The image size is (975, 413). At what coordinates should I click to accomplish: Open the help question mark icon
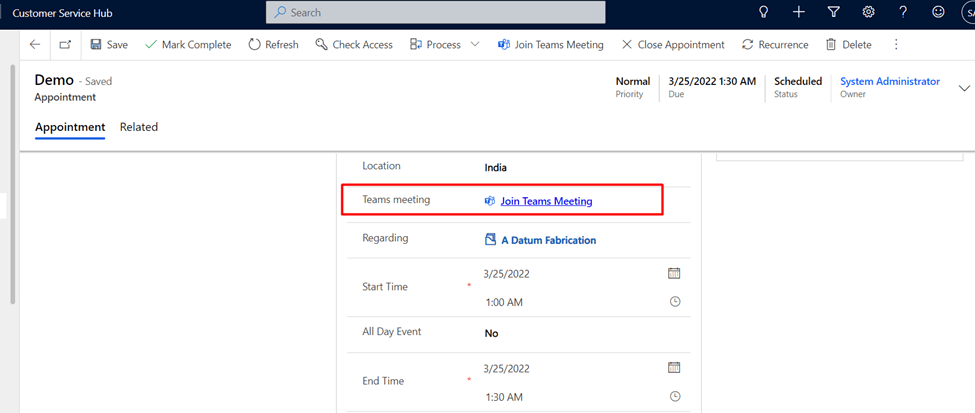(903, 12)
